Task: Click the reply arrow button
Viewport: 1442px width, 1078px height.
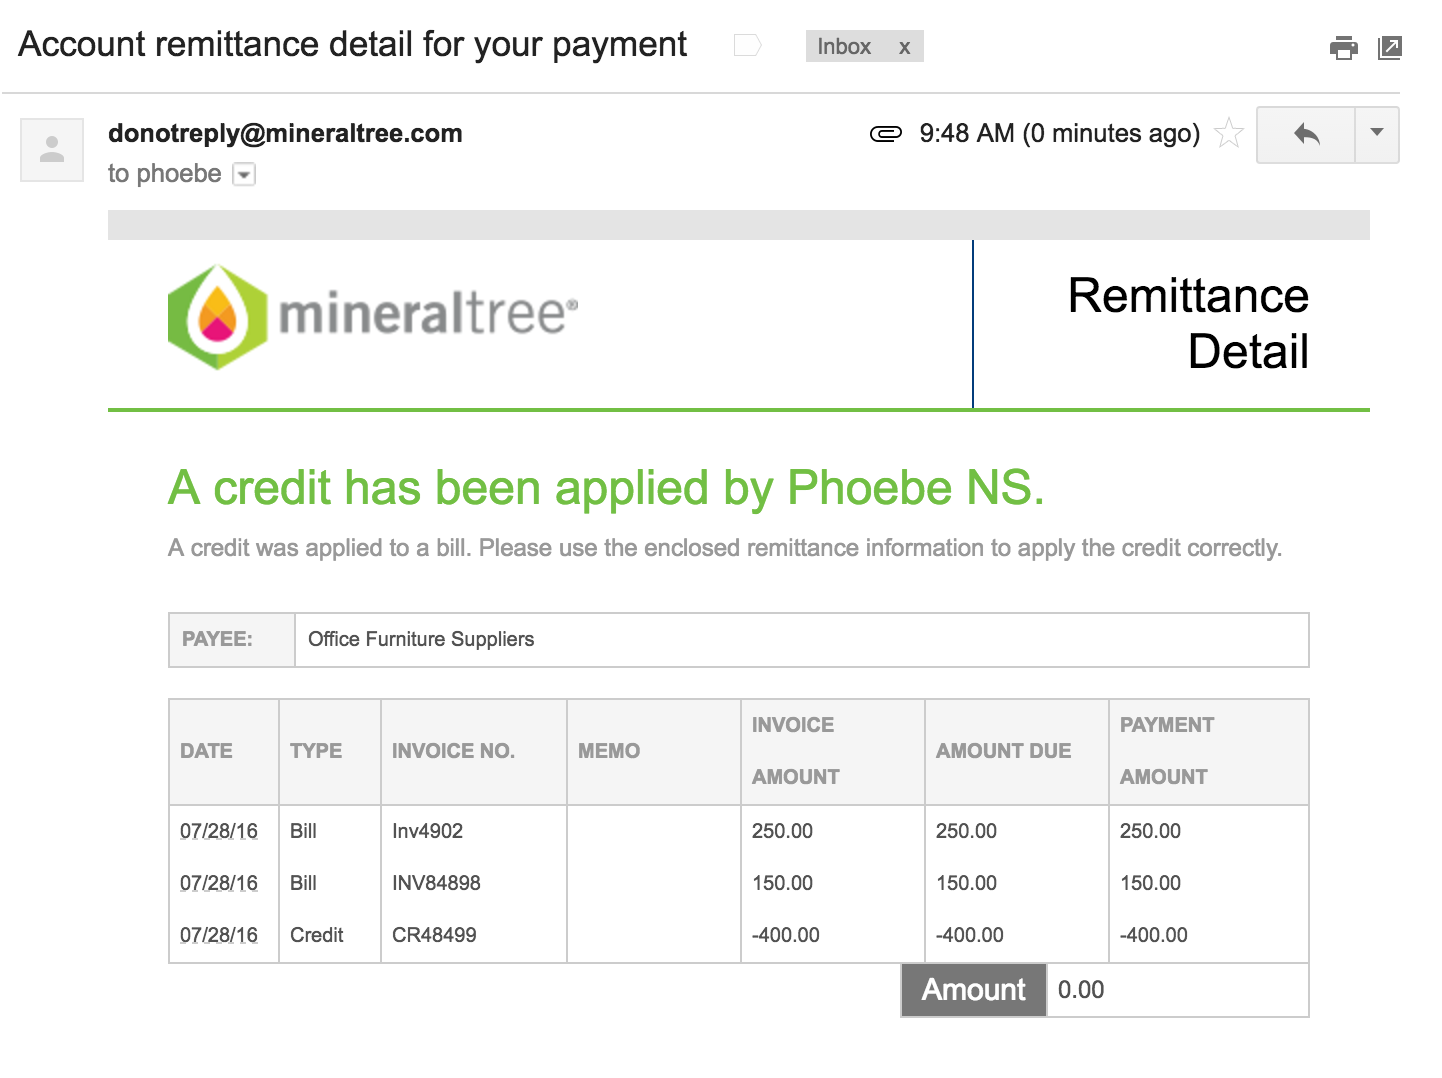Action: pyautogui.click(x=1306, y=134)
